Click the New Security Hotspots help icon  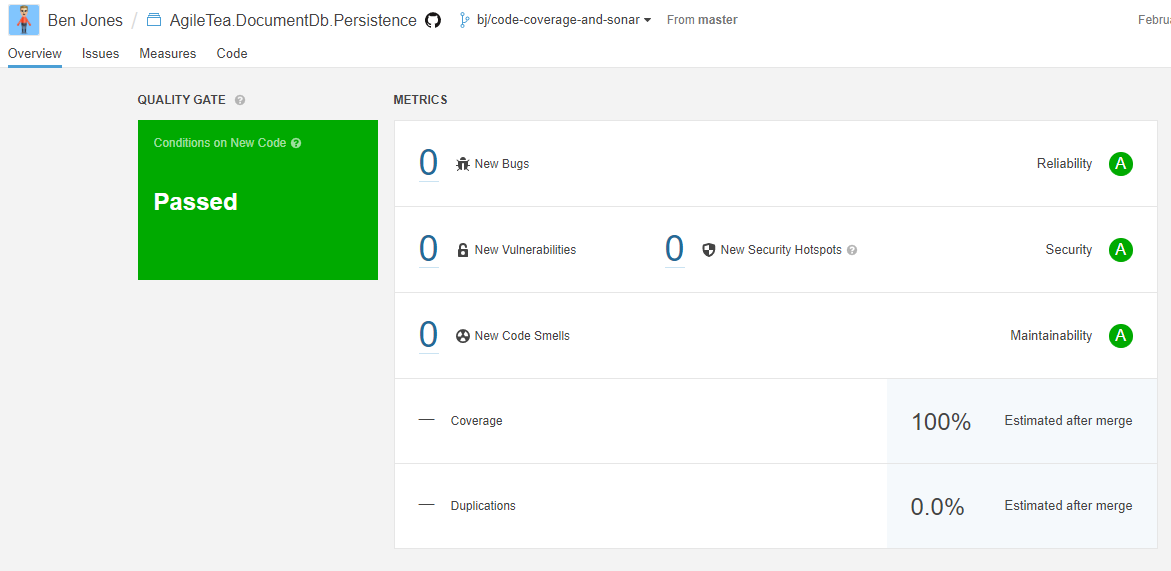852,250
